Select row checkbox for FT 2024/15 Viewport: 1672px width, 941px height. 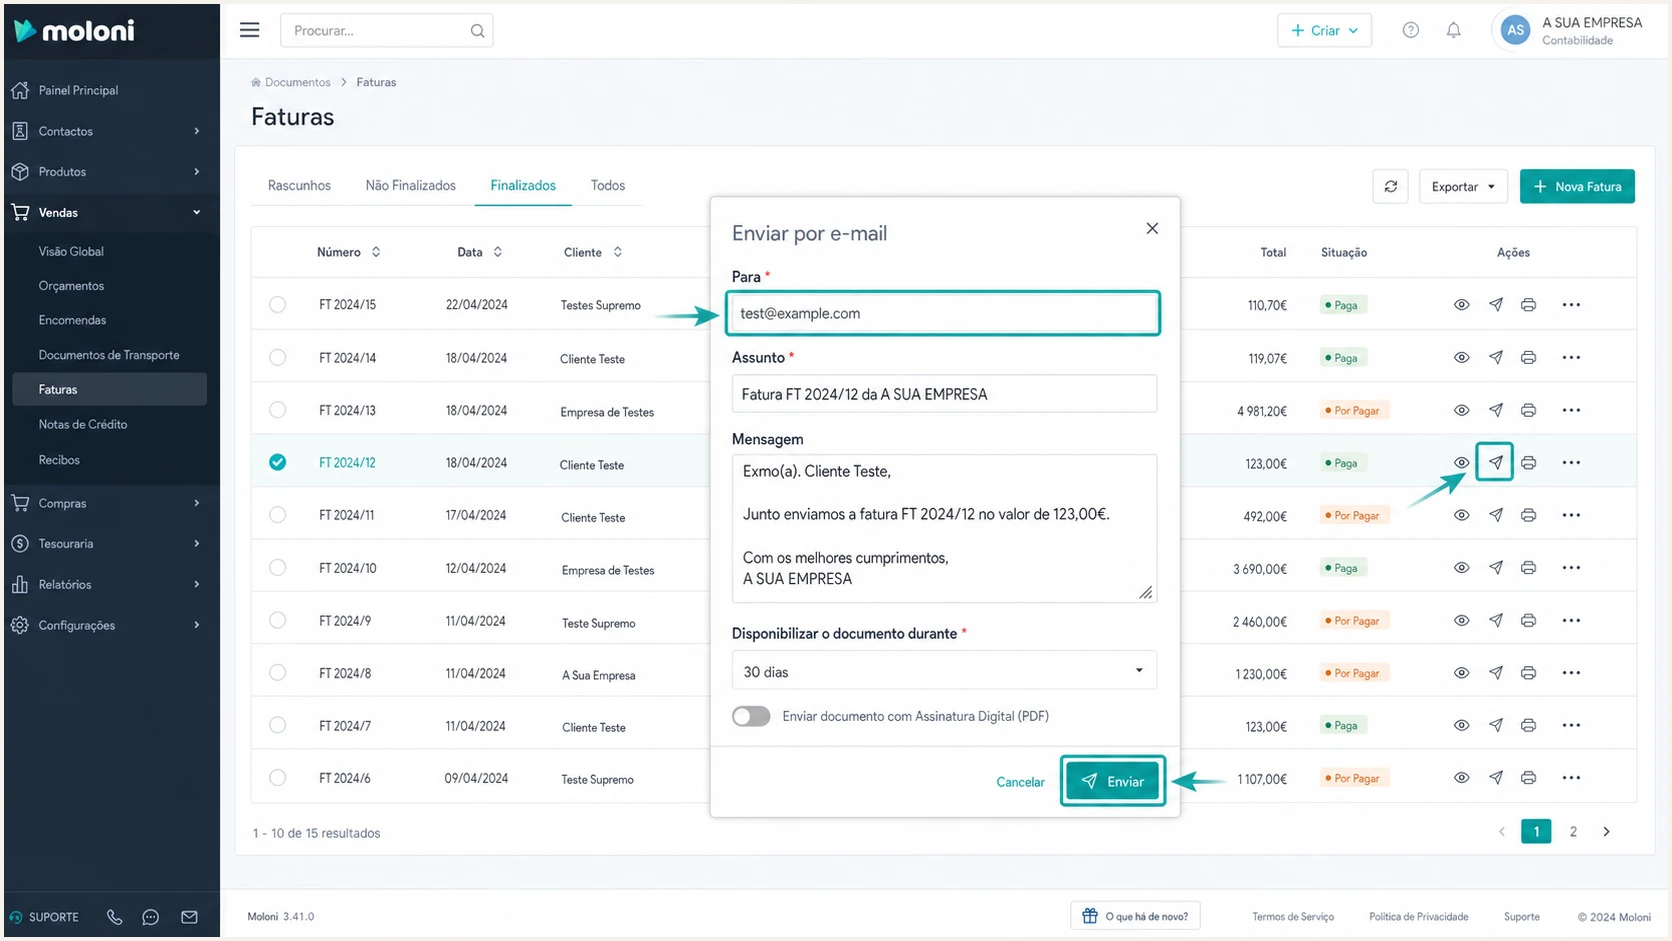pyautogui.click(x=277, y=305)
